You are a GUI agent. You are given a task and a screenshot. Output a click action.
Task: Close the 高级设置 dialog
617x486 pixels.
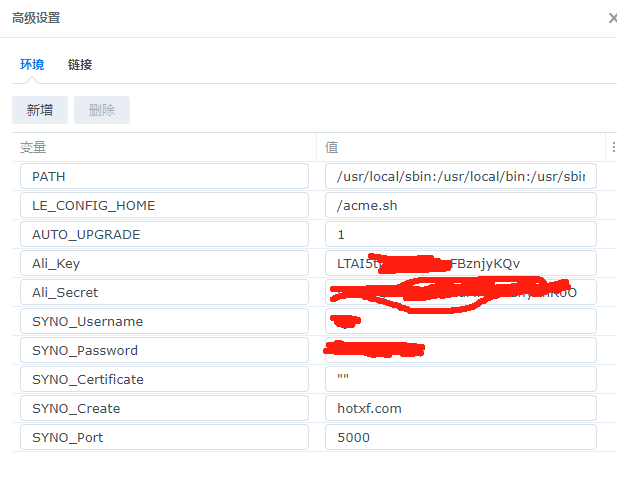(611, 18)
